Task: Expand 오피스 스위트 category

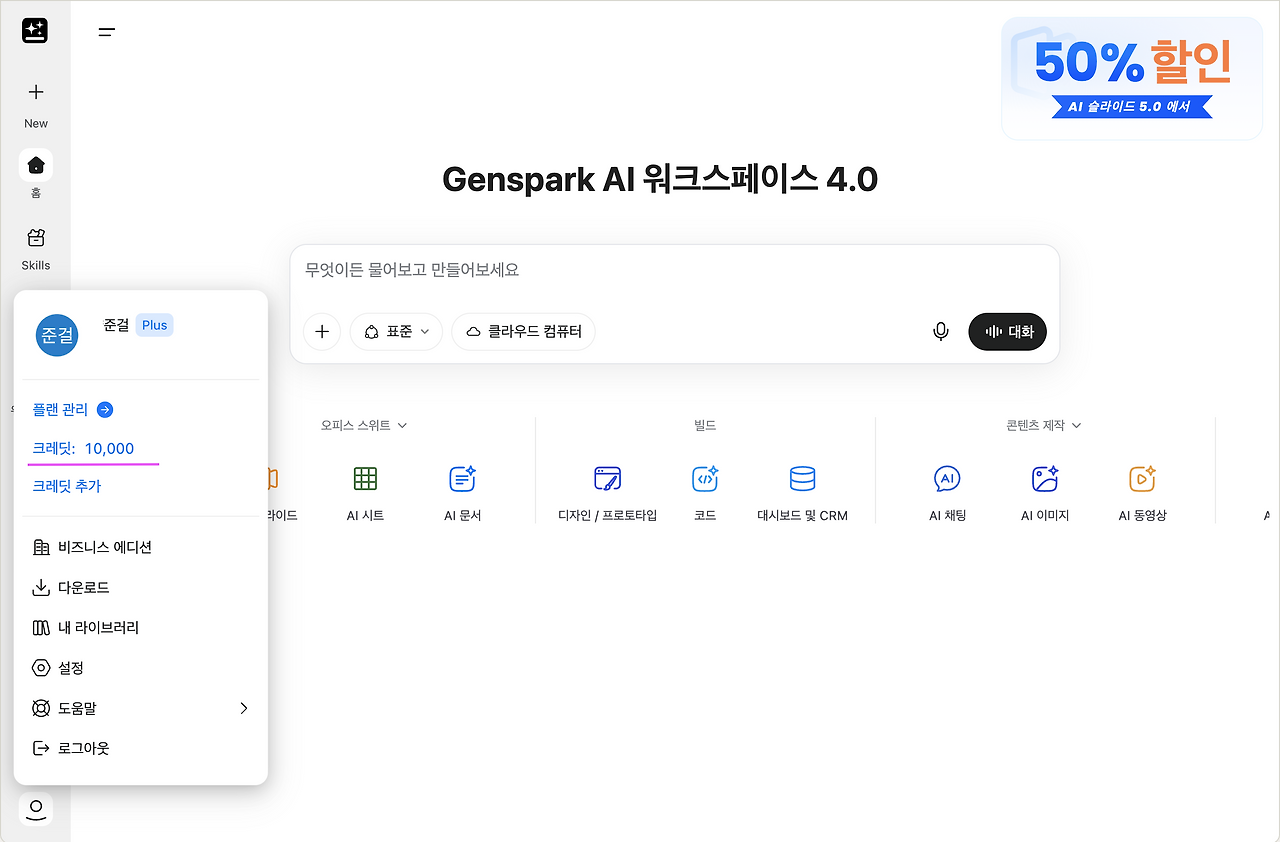Action: click(364, 425)
